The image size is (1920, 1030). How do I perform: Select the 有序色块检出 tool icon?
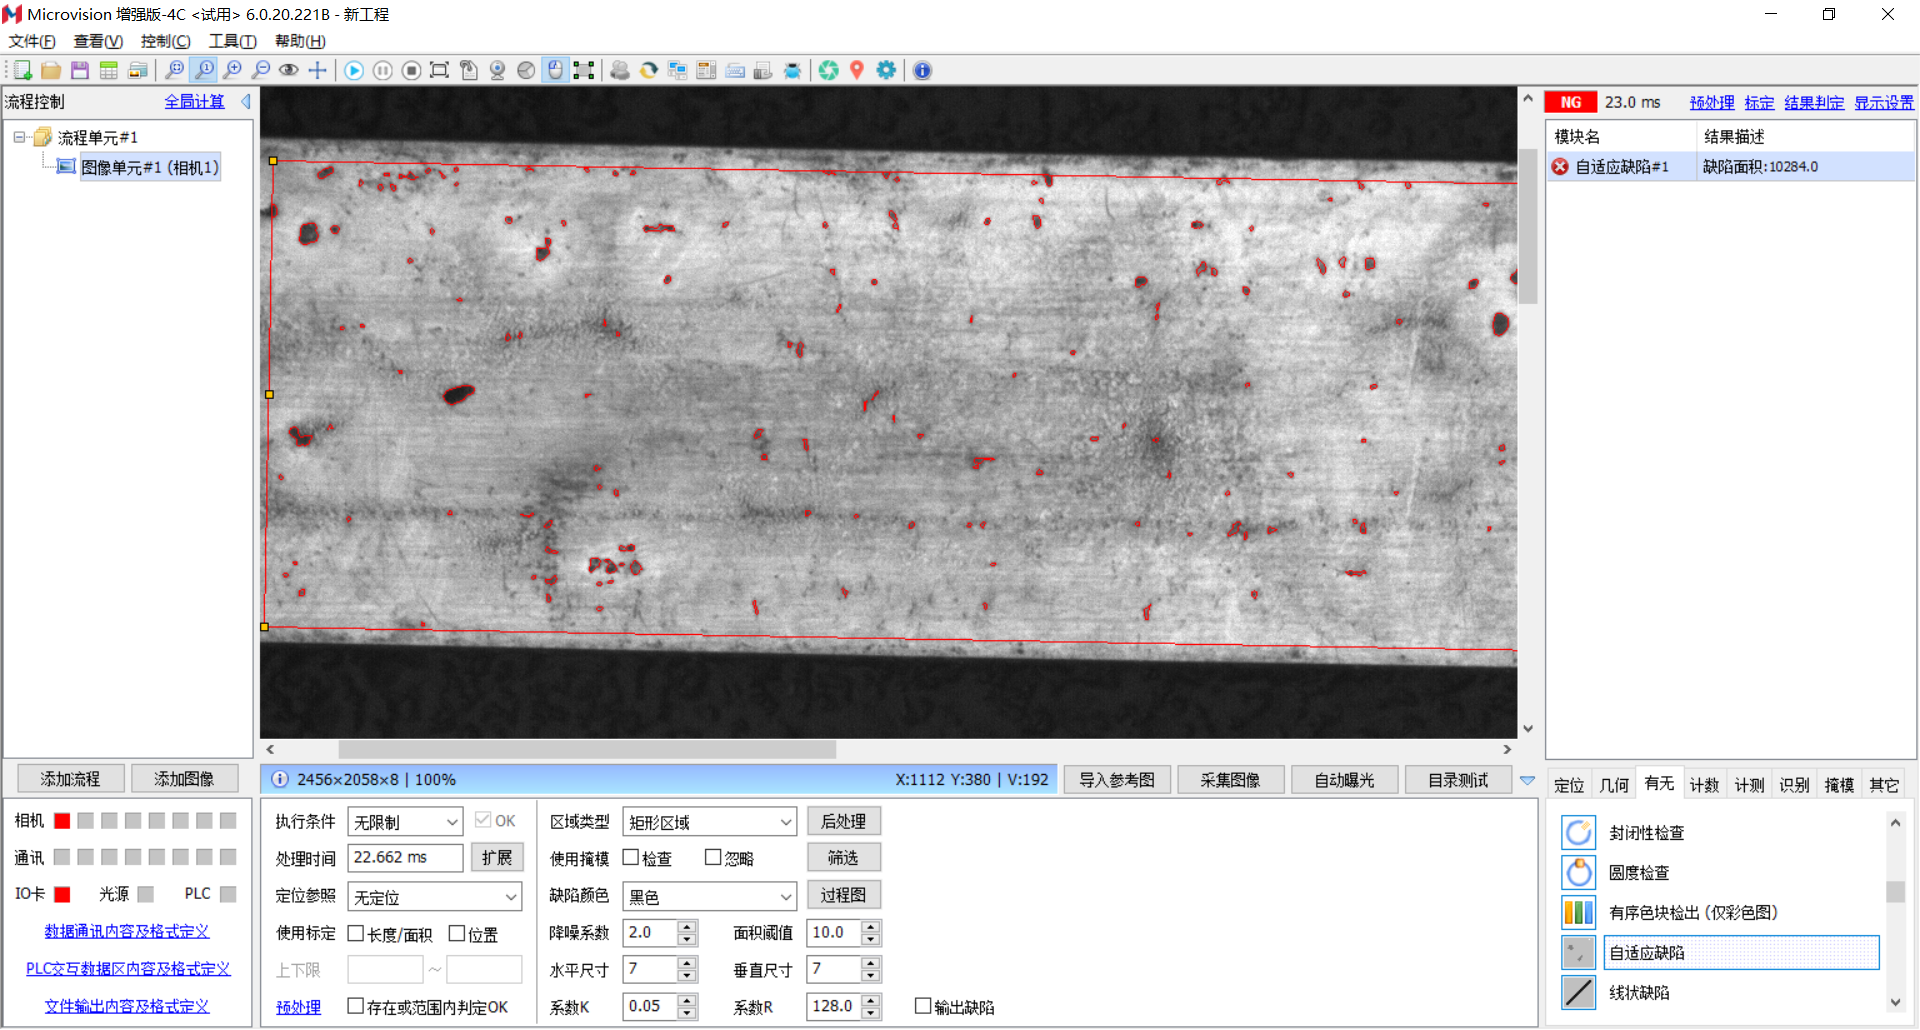click(1578, 912)
